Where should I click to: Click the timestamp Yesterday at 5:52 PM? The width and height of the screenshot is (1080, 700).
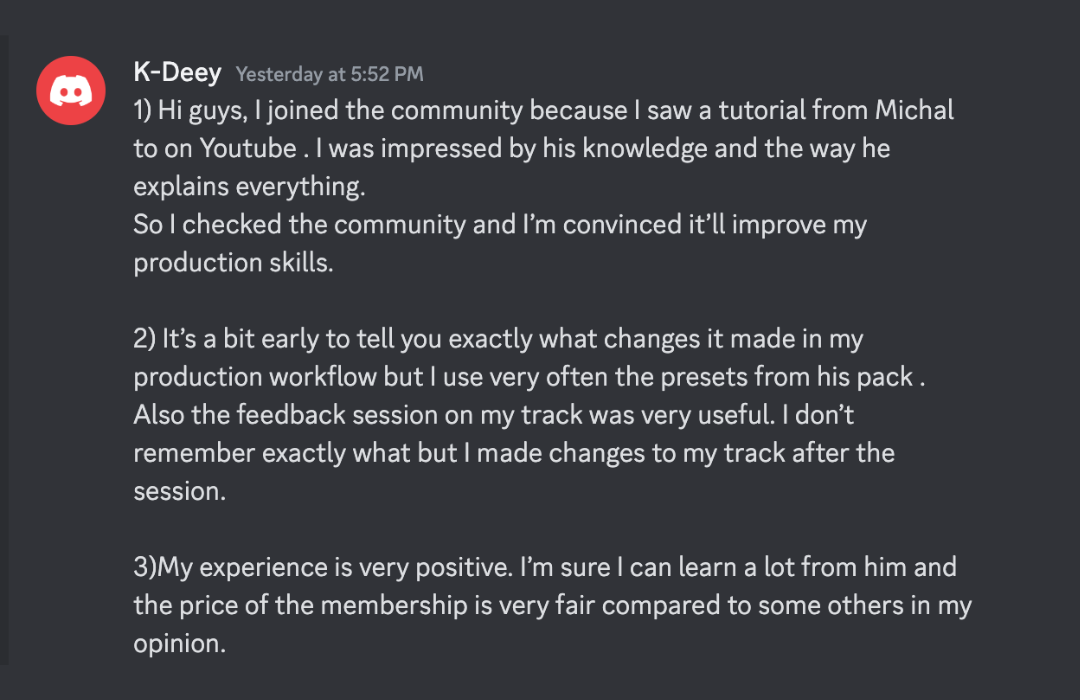[329, 74]
